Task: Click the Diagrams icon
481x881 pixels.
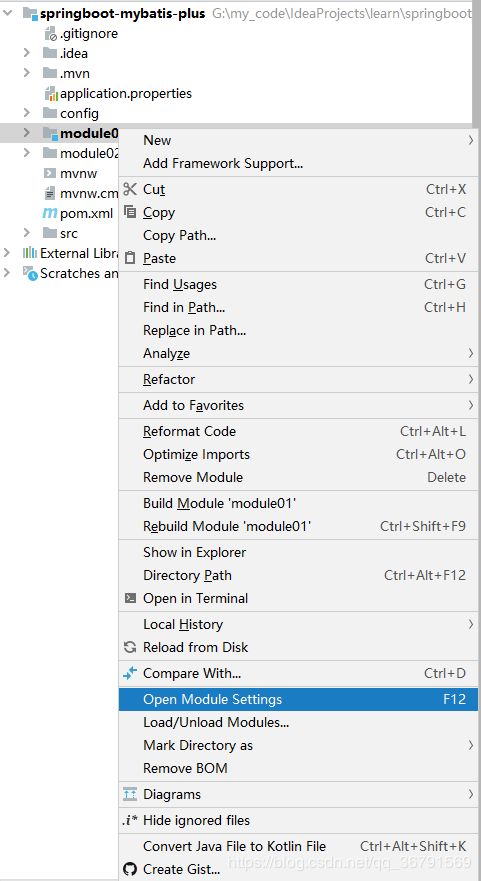Action: 130,794
